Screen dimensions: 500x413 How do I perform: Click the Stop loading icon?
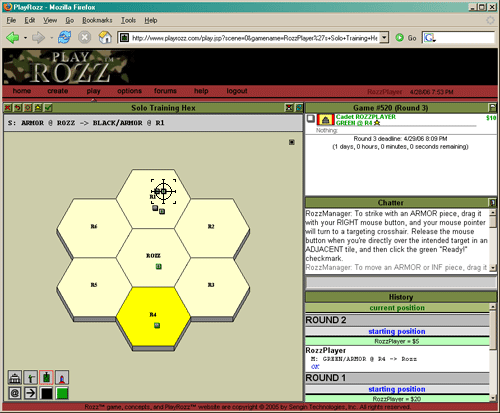click(85, 37)
